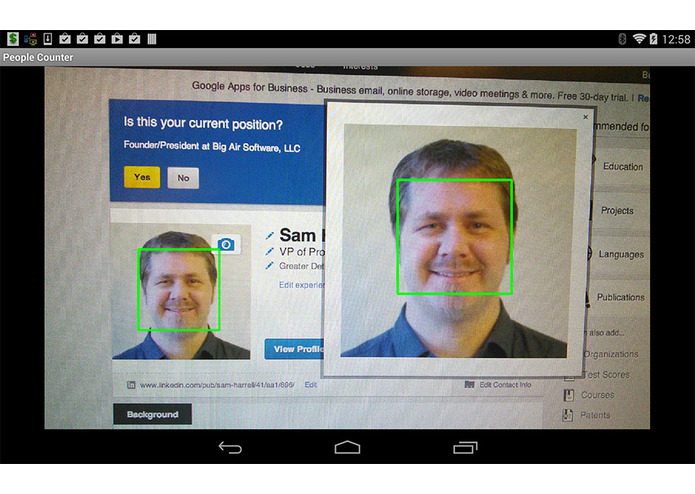
Task: Click the small profile photo thumbnail
Action: tap(181, 292)
